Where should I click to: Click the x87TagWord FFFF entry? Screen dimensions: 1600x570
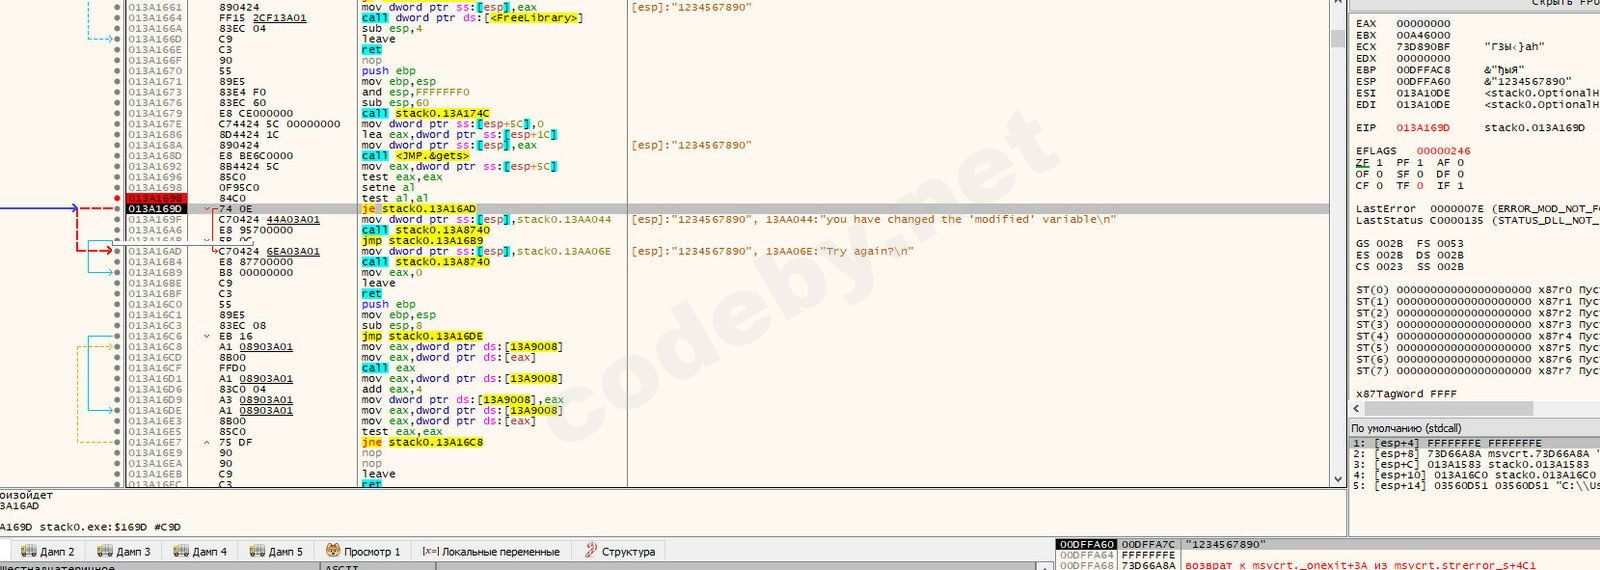(x=1406, y=394)
